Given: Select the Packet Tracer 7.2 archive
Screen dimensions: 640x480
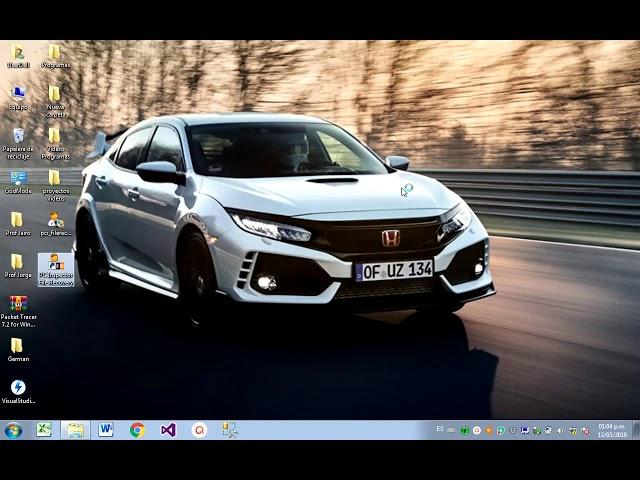Looking at the screenshot, I should click(x=18, y=311).
